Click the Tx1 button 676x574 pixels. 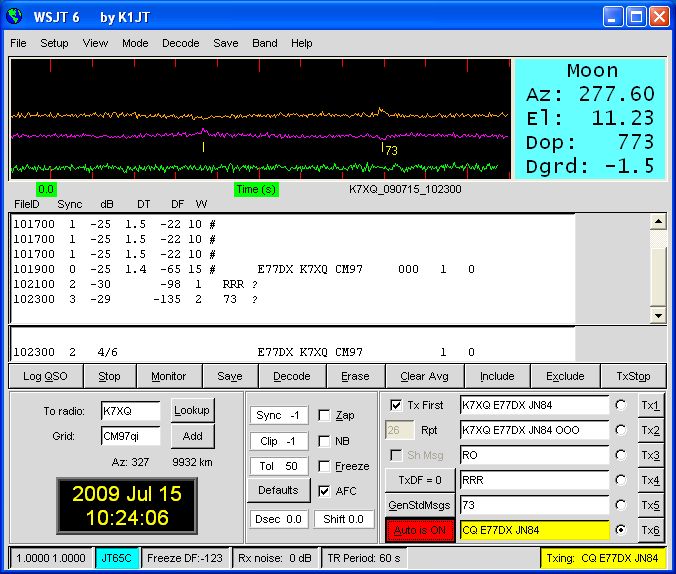pos(651,405)
